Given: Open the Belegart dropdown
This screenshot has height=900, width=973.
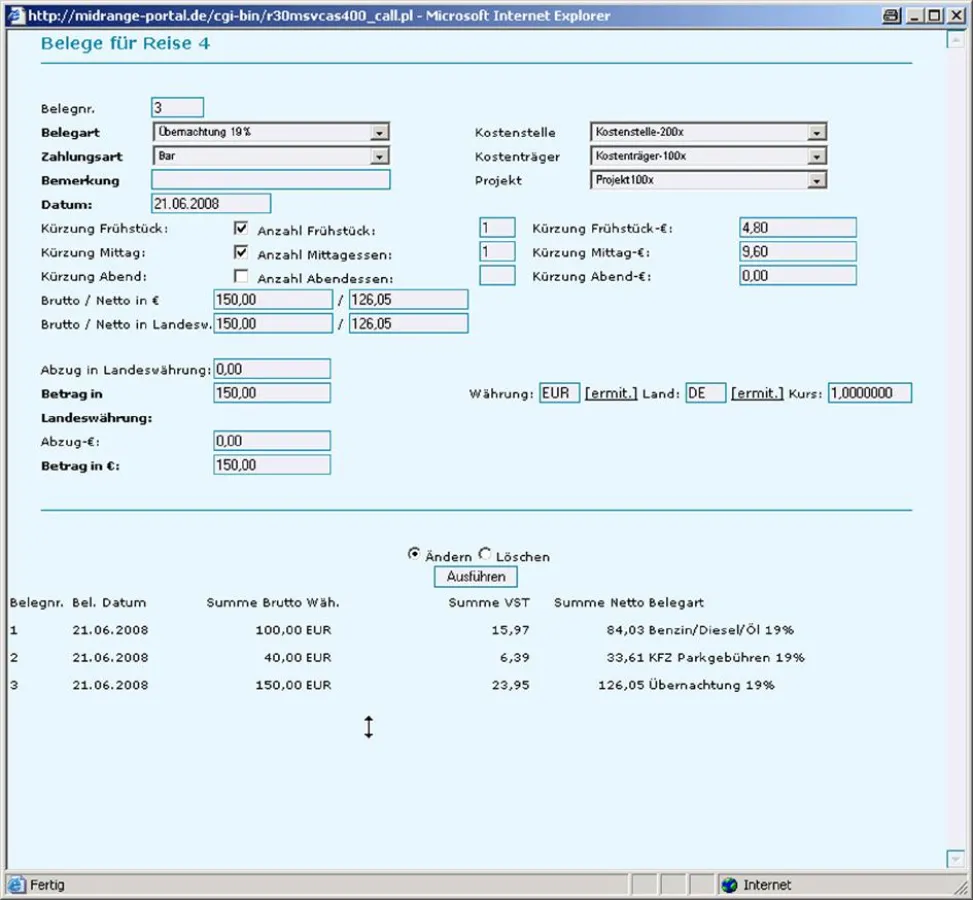Looking at the screenshot, I should pos(379,132).
